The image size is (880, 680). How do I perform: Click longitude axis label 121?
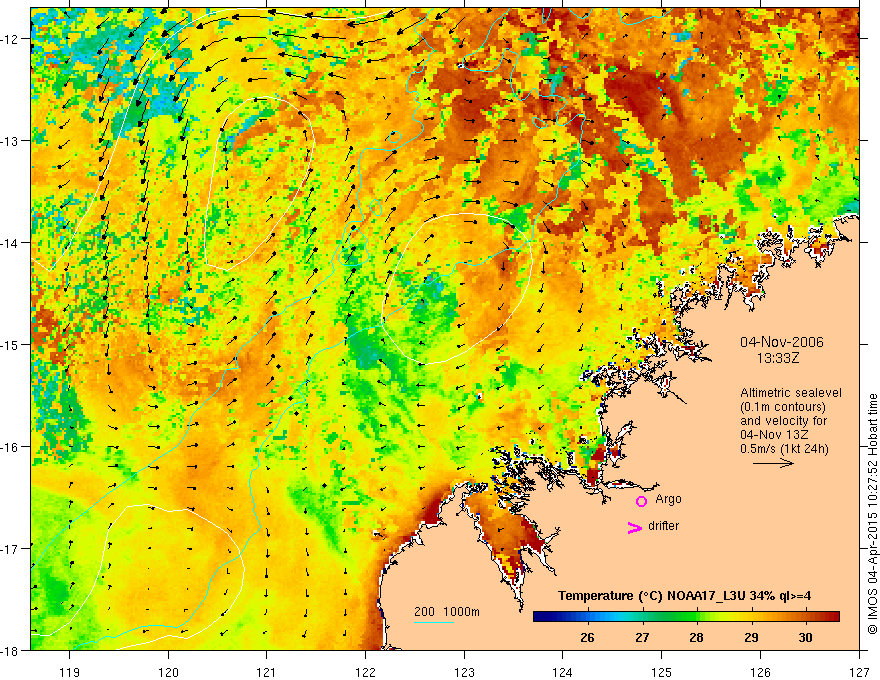coord(267,672)
